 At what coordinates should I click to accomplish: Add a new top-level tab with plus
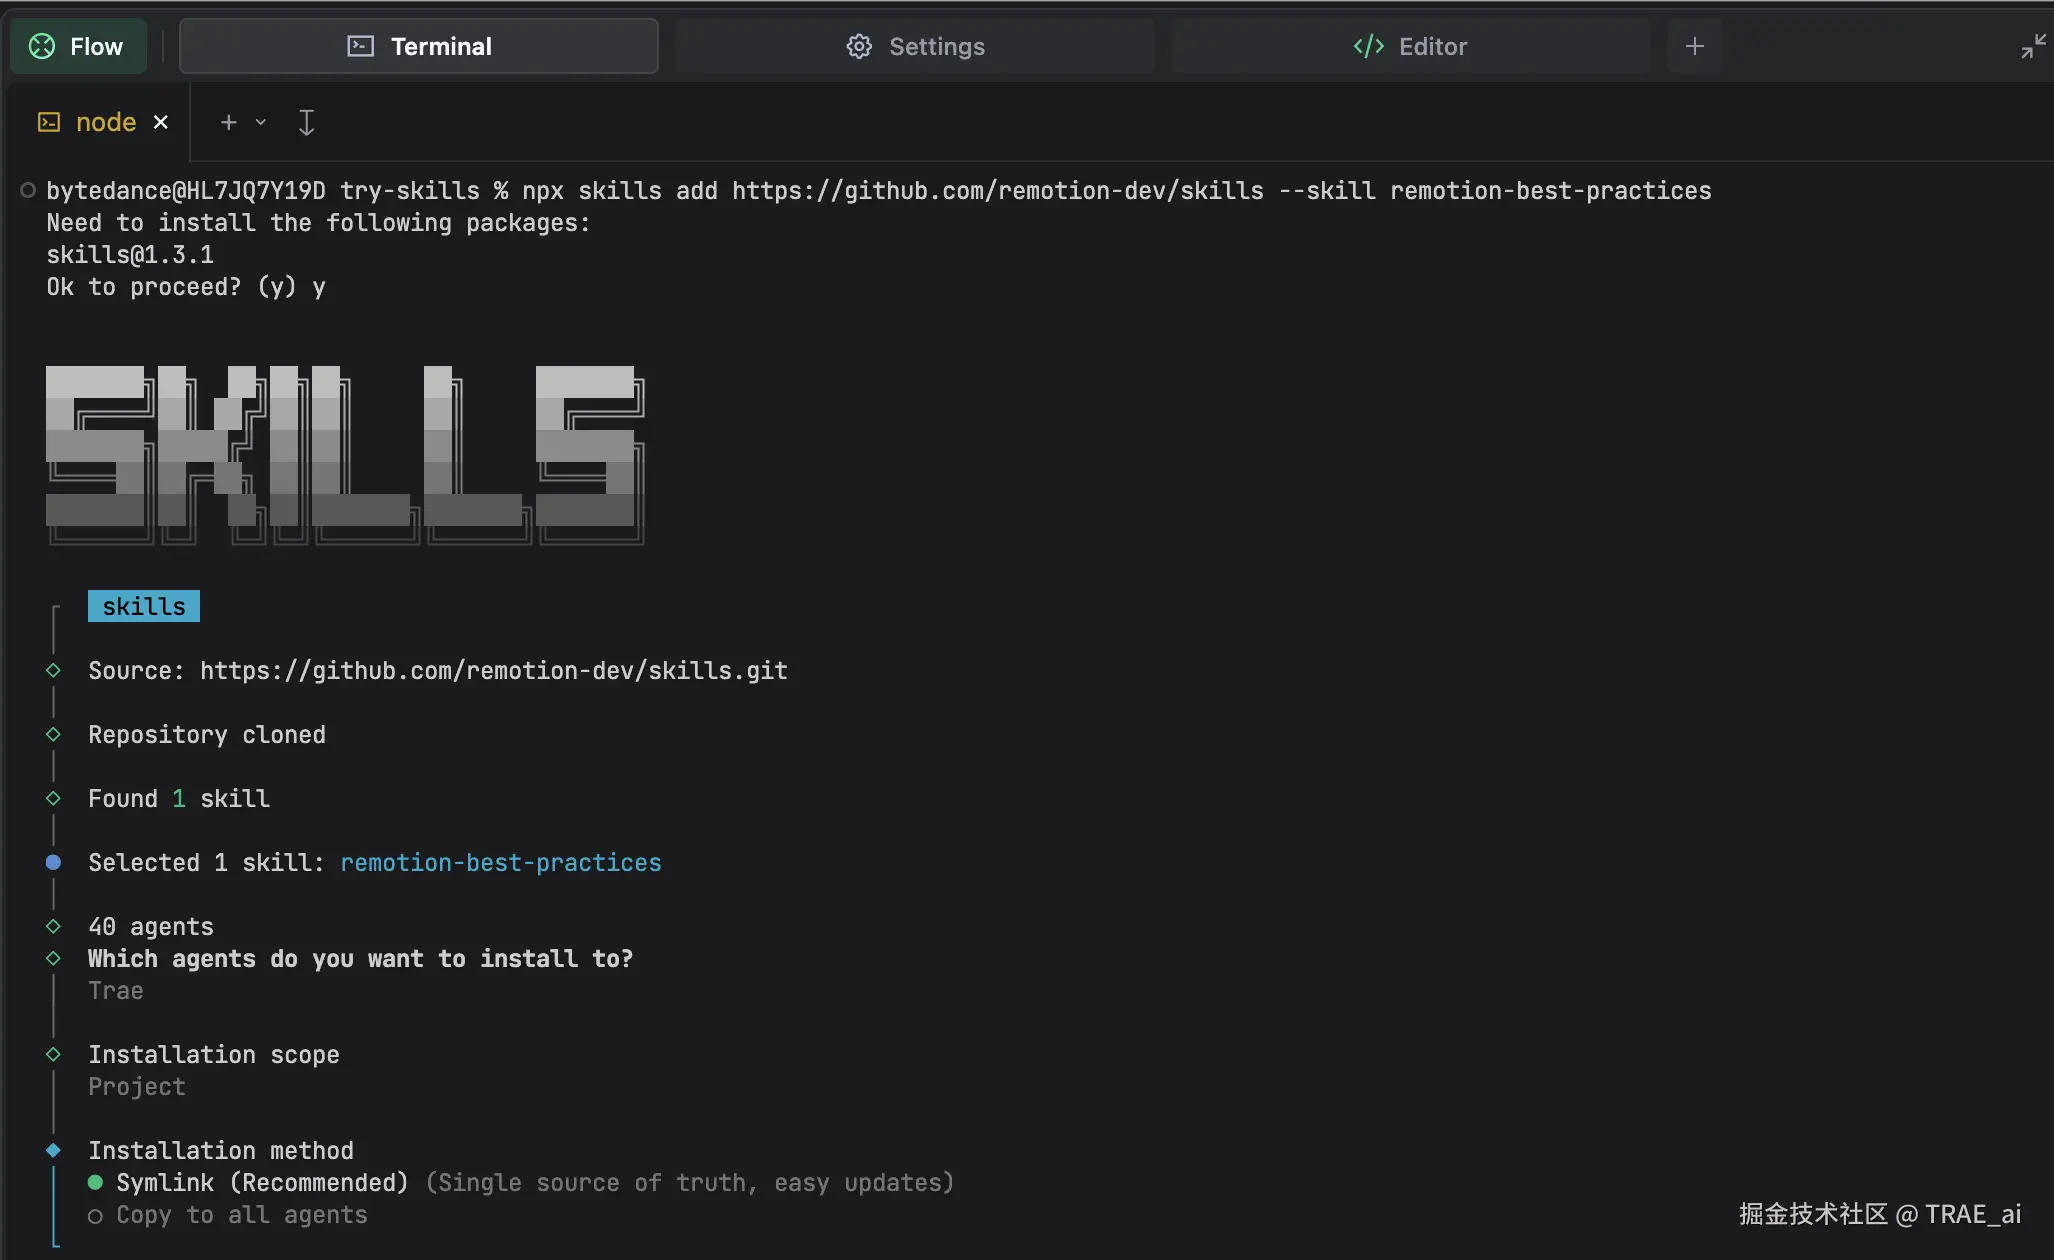pos(1694,46)
